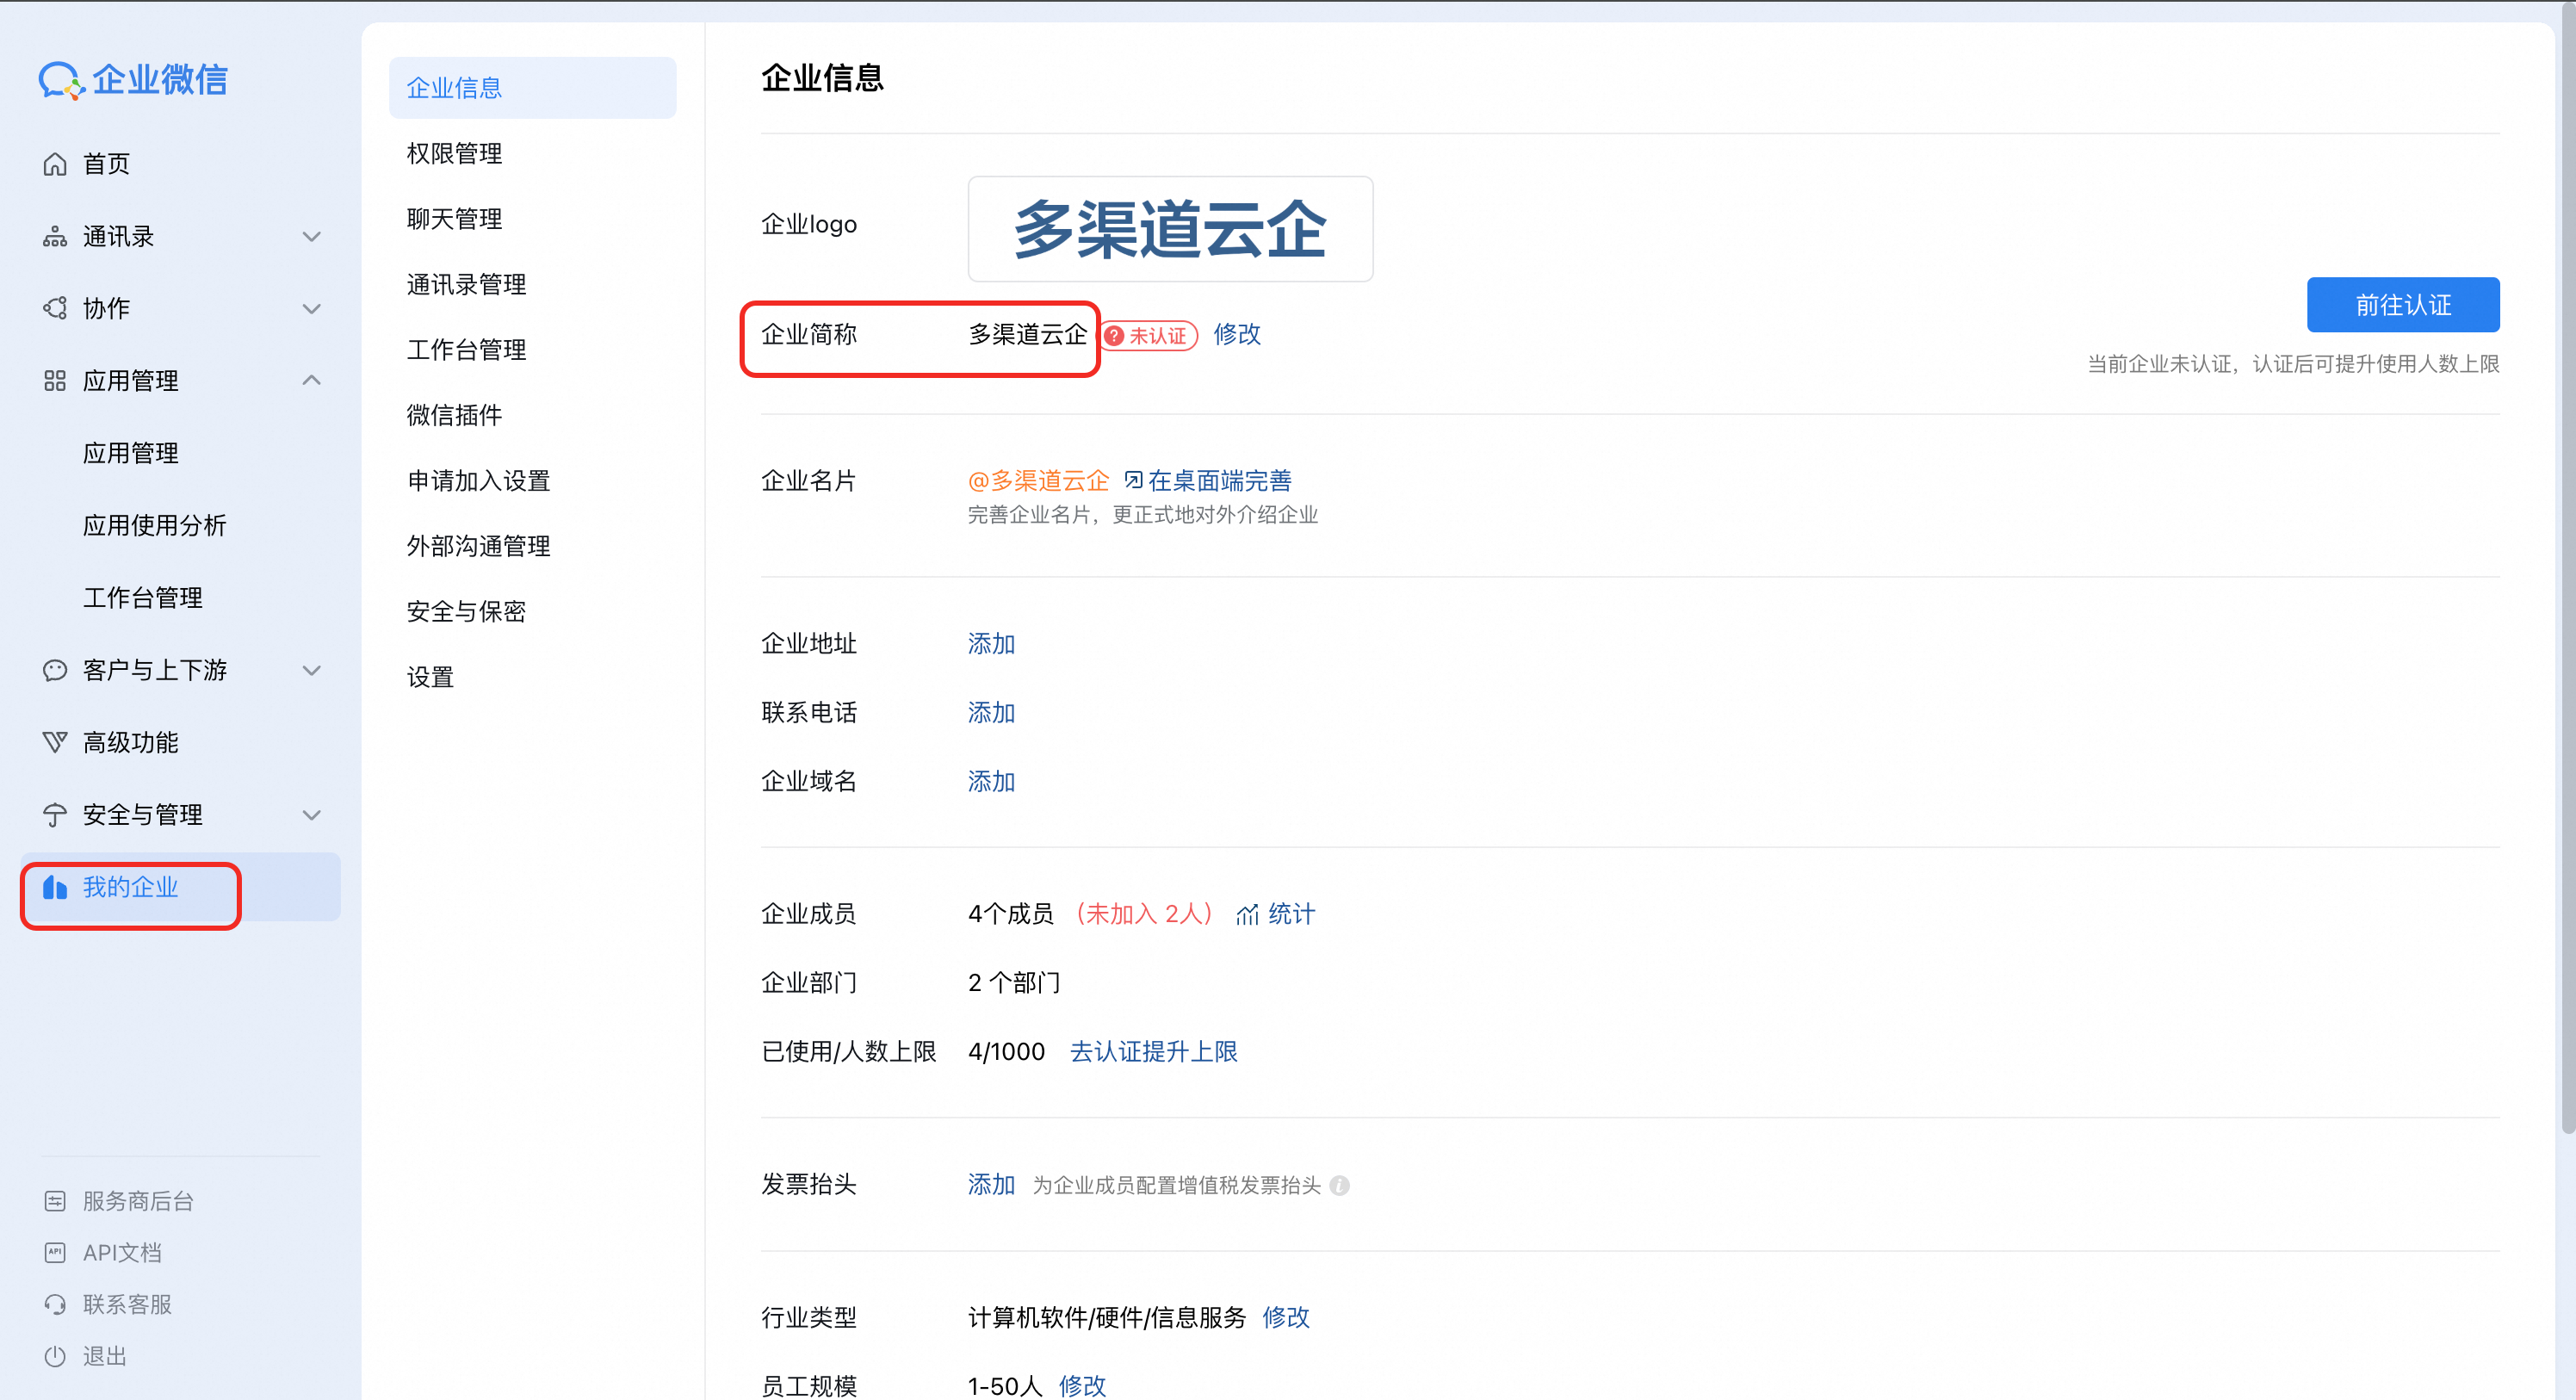Click the 企业微信 logo icon
The image size is (2576, 1400).
60,80
